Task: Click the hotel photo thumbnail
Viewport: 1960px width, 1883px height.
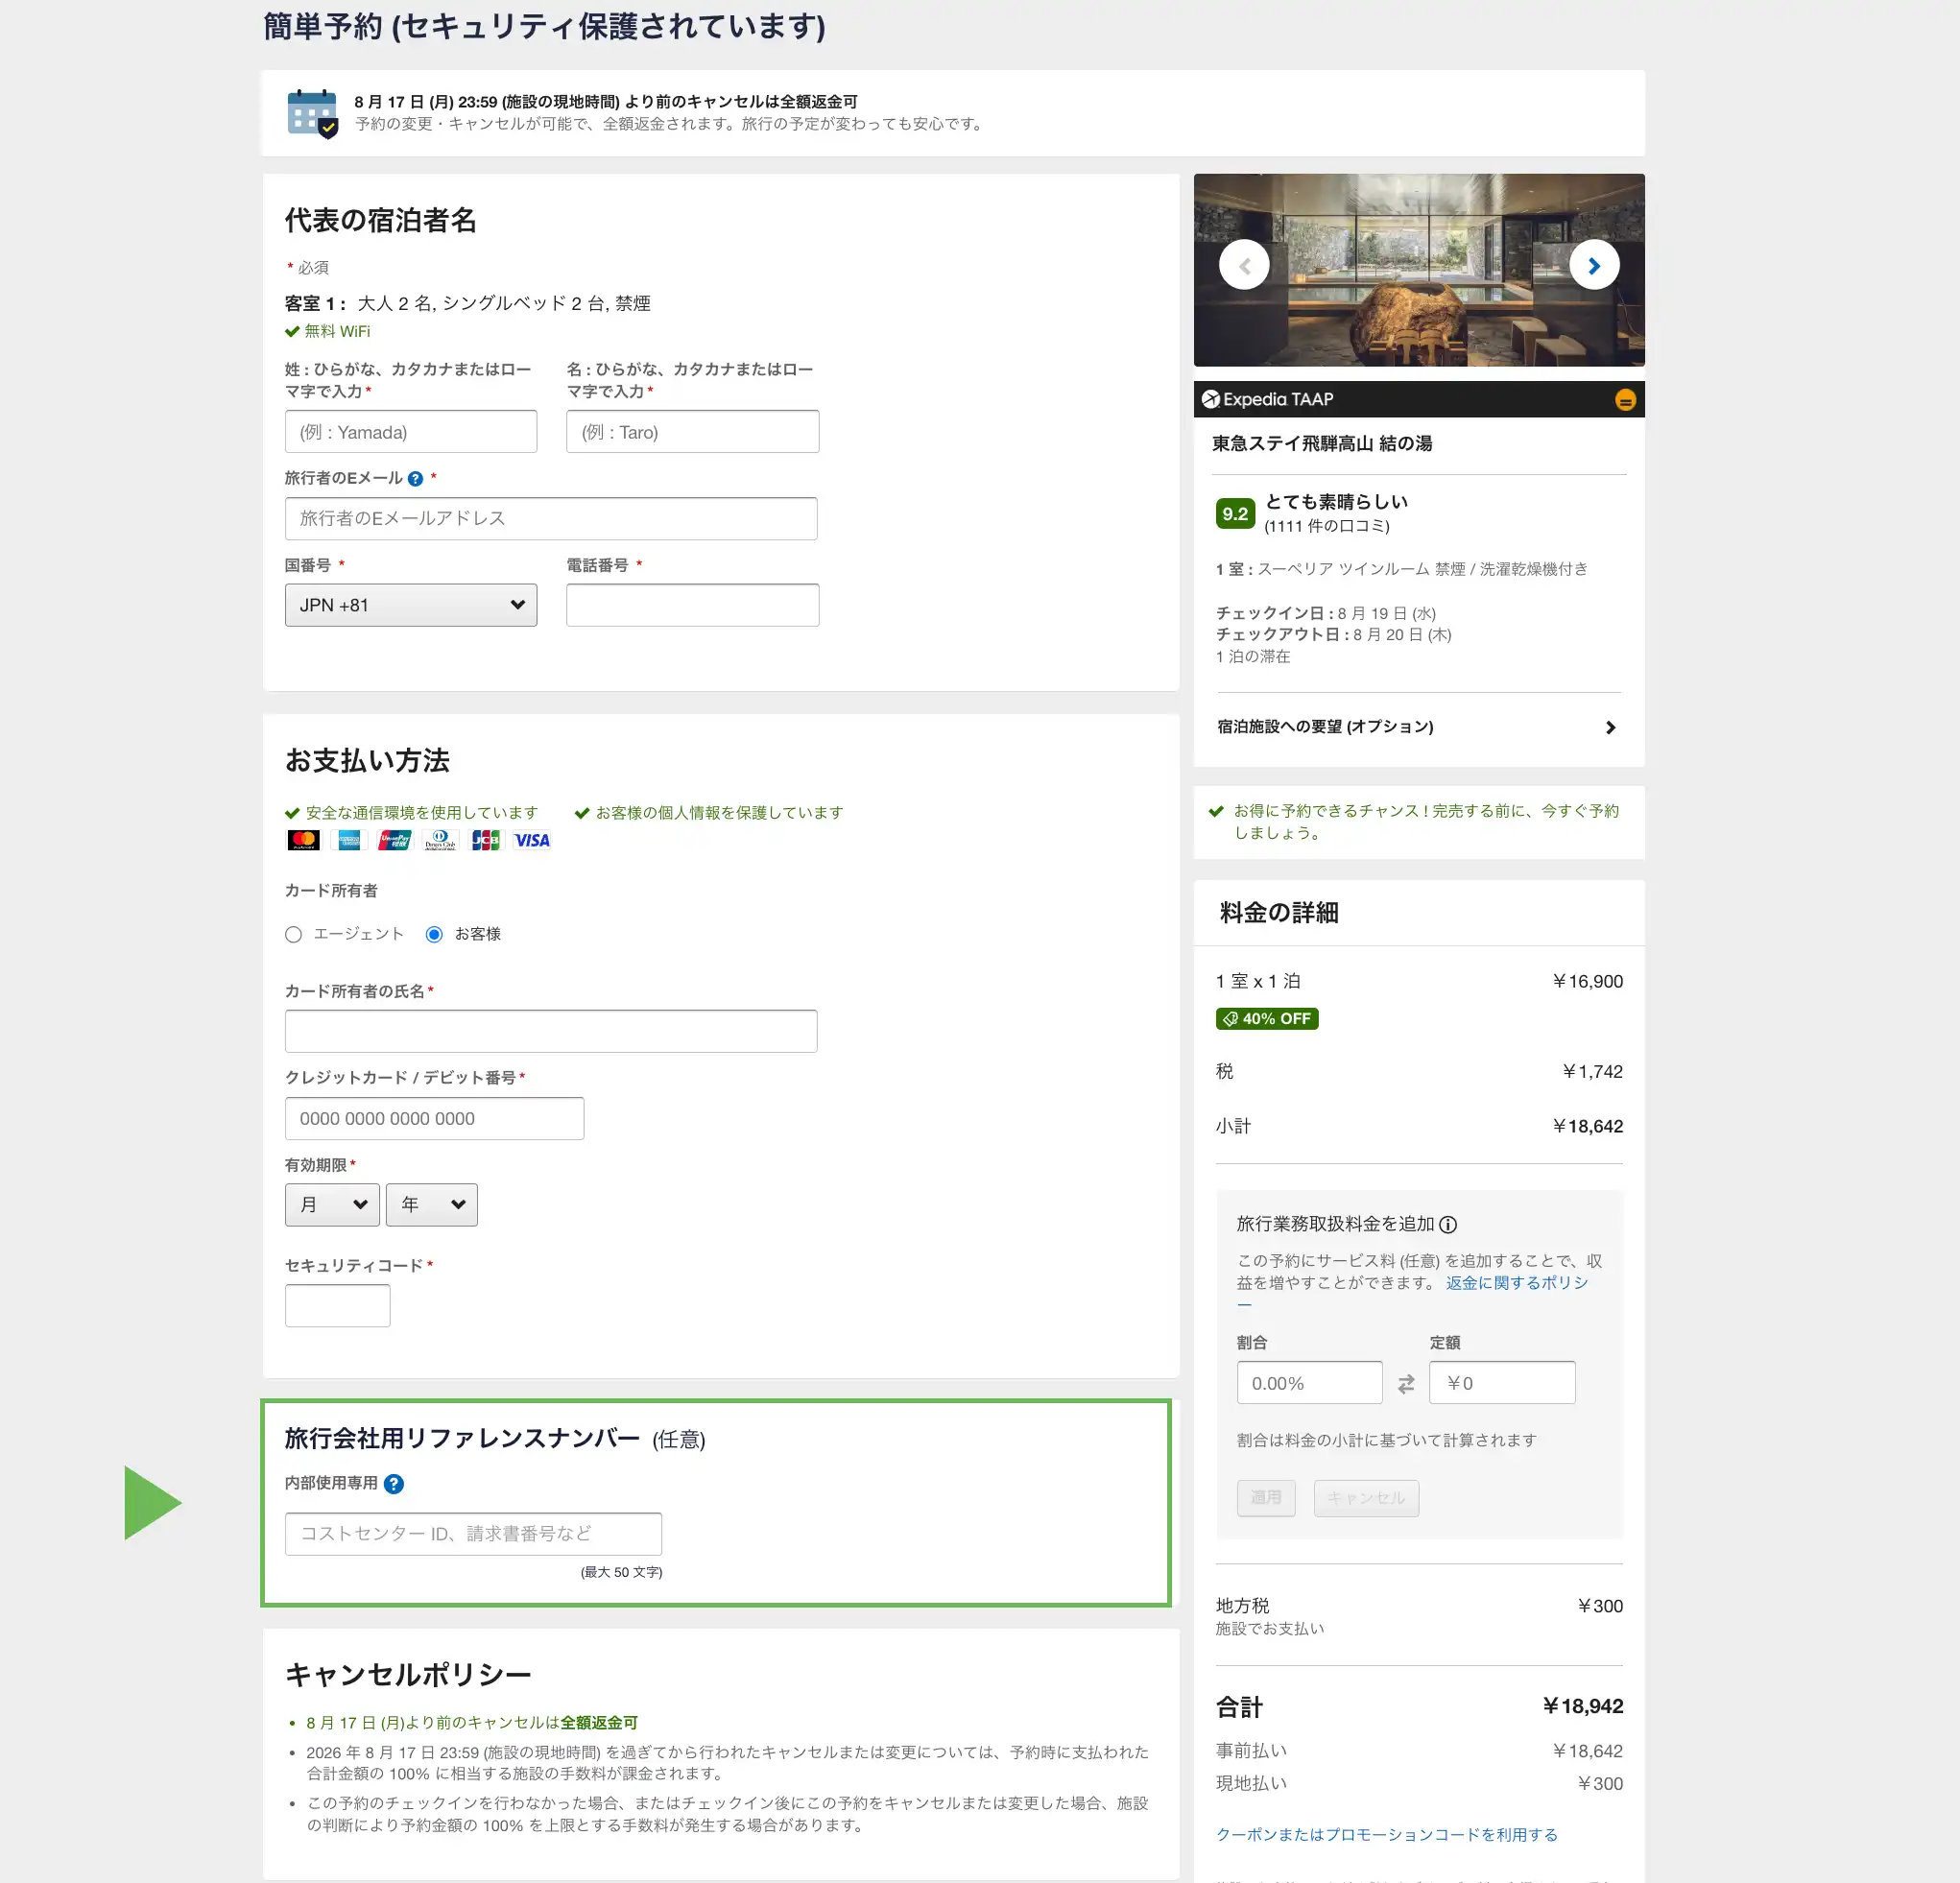Action: (1419, 270)
